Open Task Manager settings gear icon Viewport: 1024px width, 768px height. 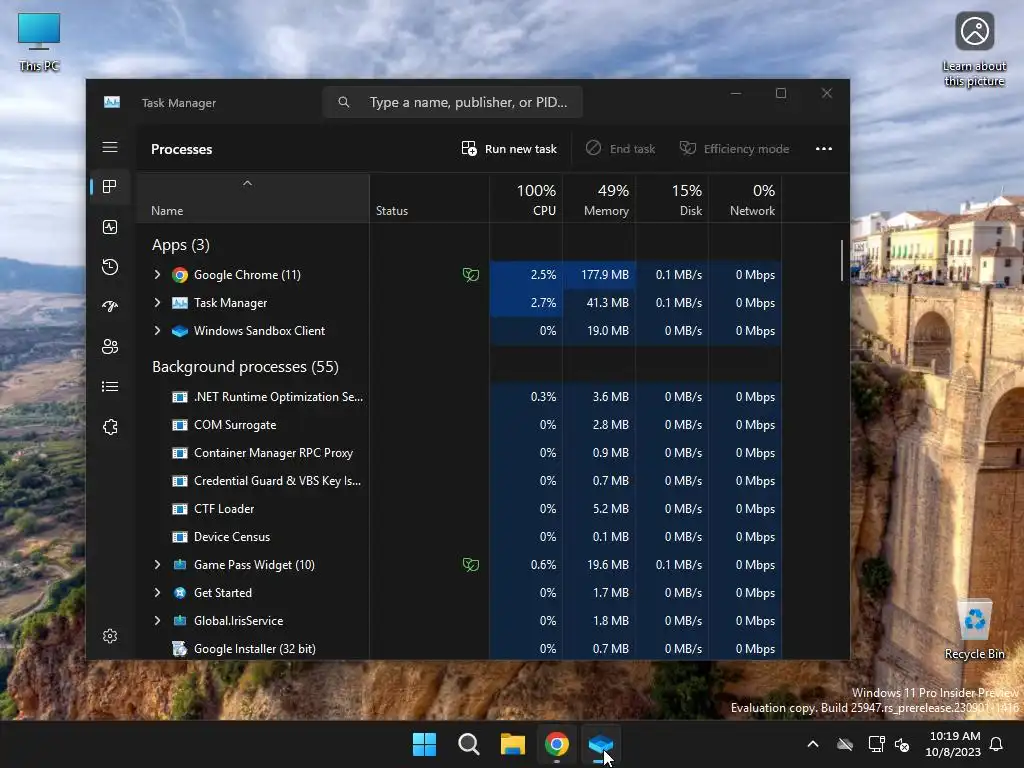110,636
